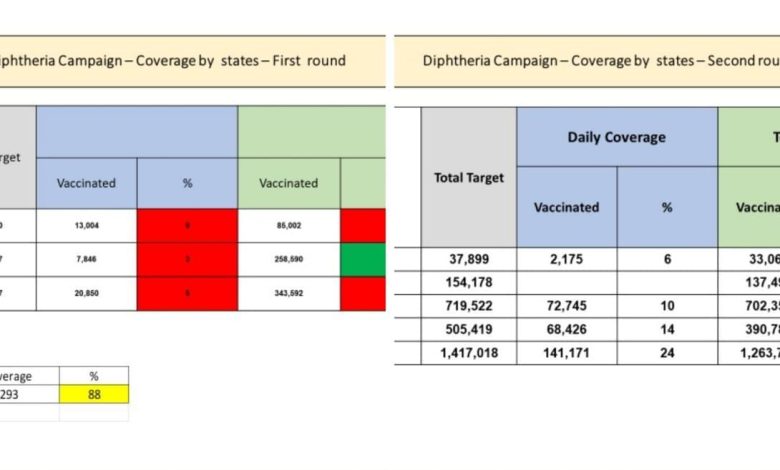Screen dimensions: 780x470
Task: Click the 343,592 total vaccinated cell
Action: pyautogui.click(x=289, y=293)
